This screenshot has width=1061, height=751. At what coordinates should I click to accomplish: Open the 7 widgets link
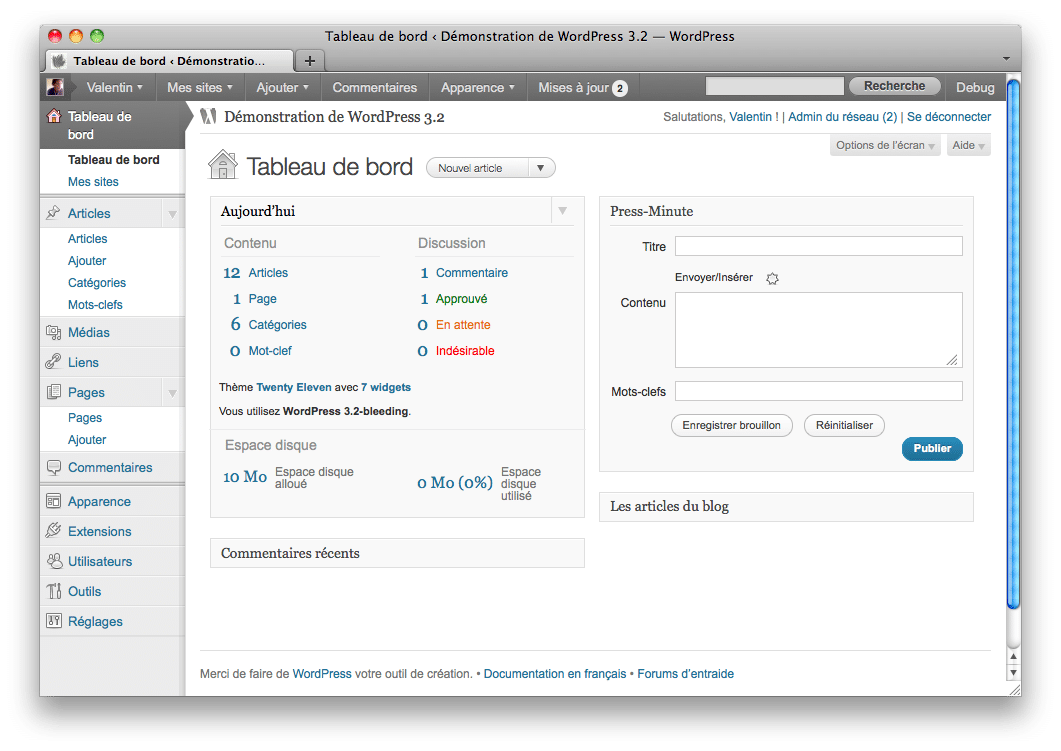pyautogui.click(x=386, y=387)
